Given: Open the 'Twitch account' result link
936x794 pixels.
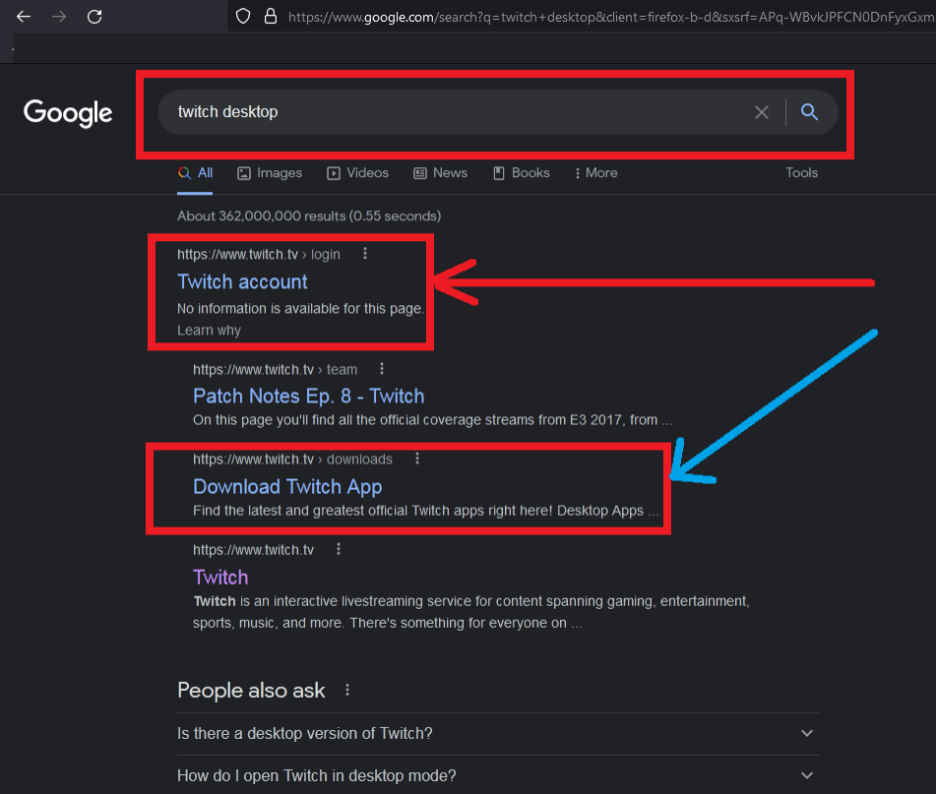Looking at the screenshot, I should [x=242, y=282].
